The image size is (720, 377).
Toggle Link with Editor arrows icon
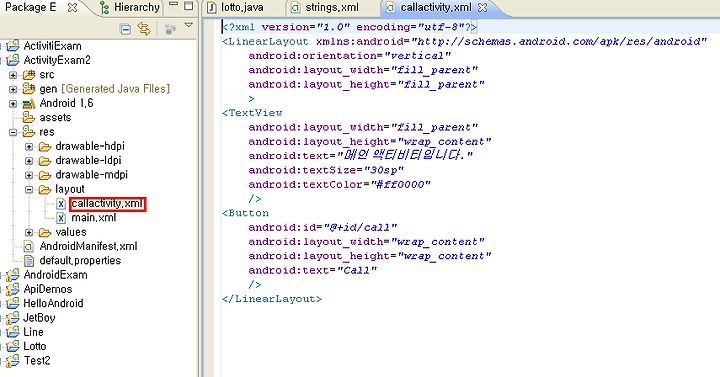pos(144,29)
